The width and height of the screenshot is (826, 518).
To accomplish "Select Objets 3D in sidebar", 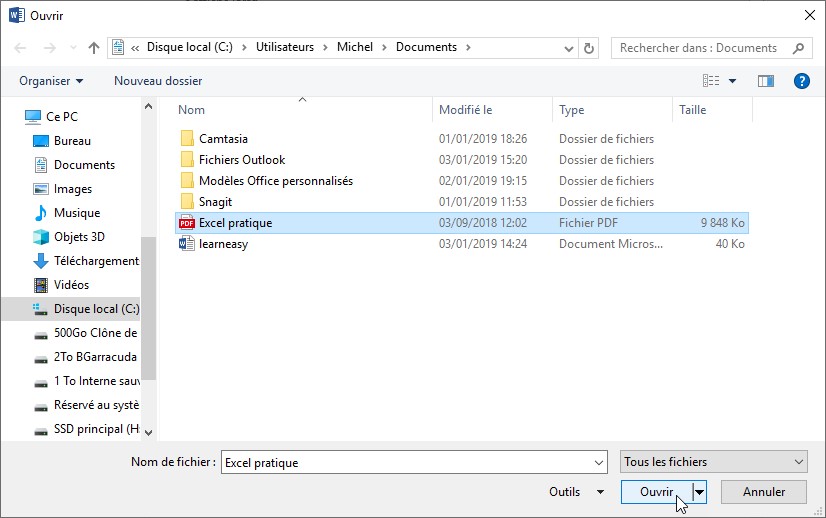I will point(79,237).
